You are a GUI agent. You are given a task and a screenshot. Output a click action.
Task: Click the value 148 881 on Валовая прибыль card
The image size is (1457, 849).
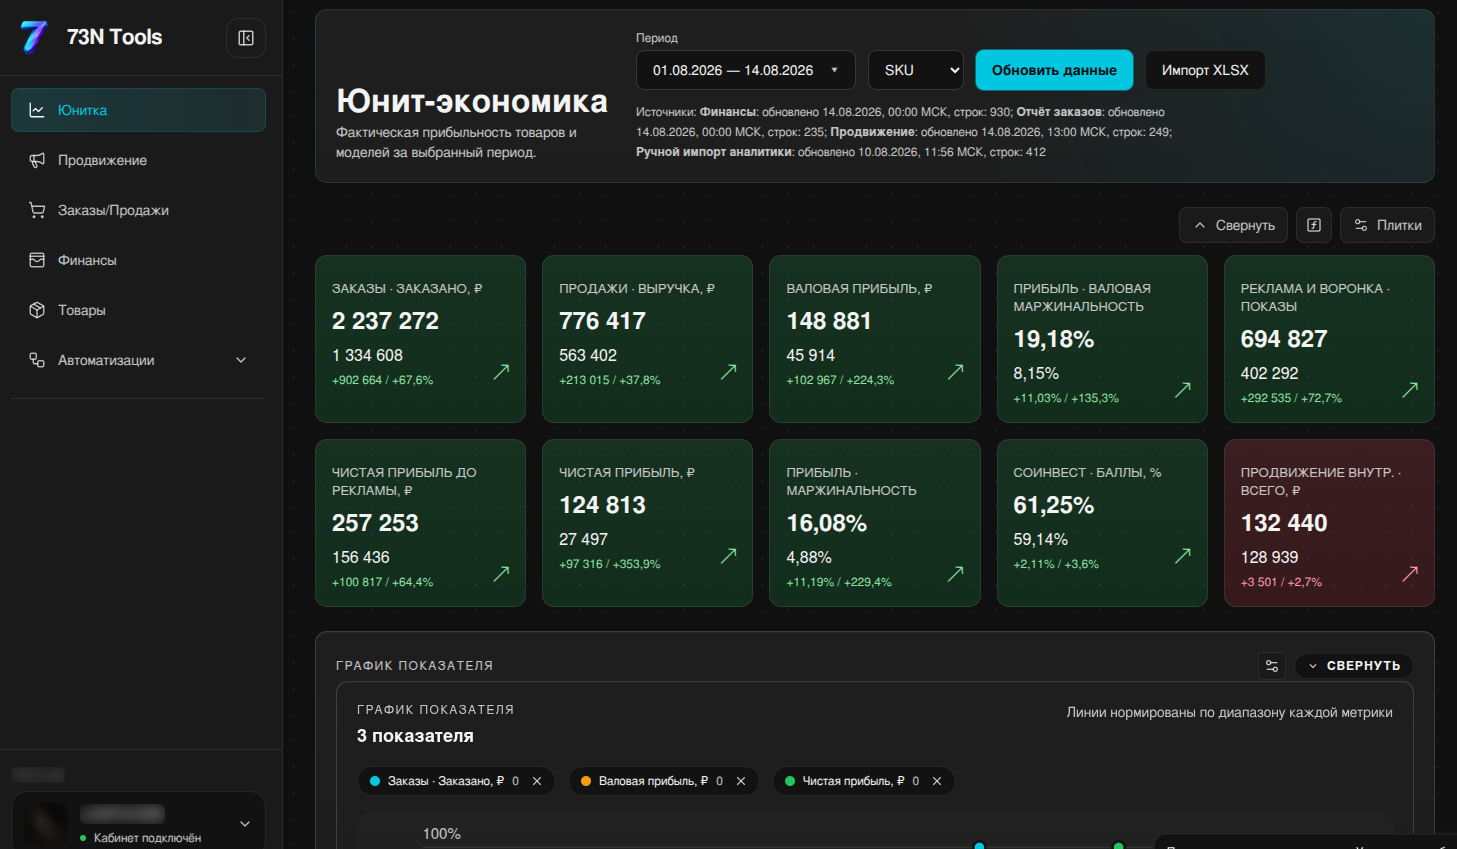pos(829,321)
